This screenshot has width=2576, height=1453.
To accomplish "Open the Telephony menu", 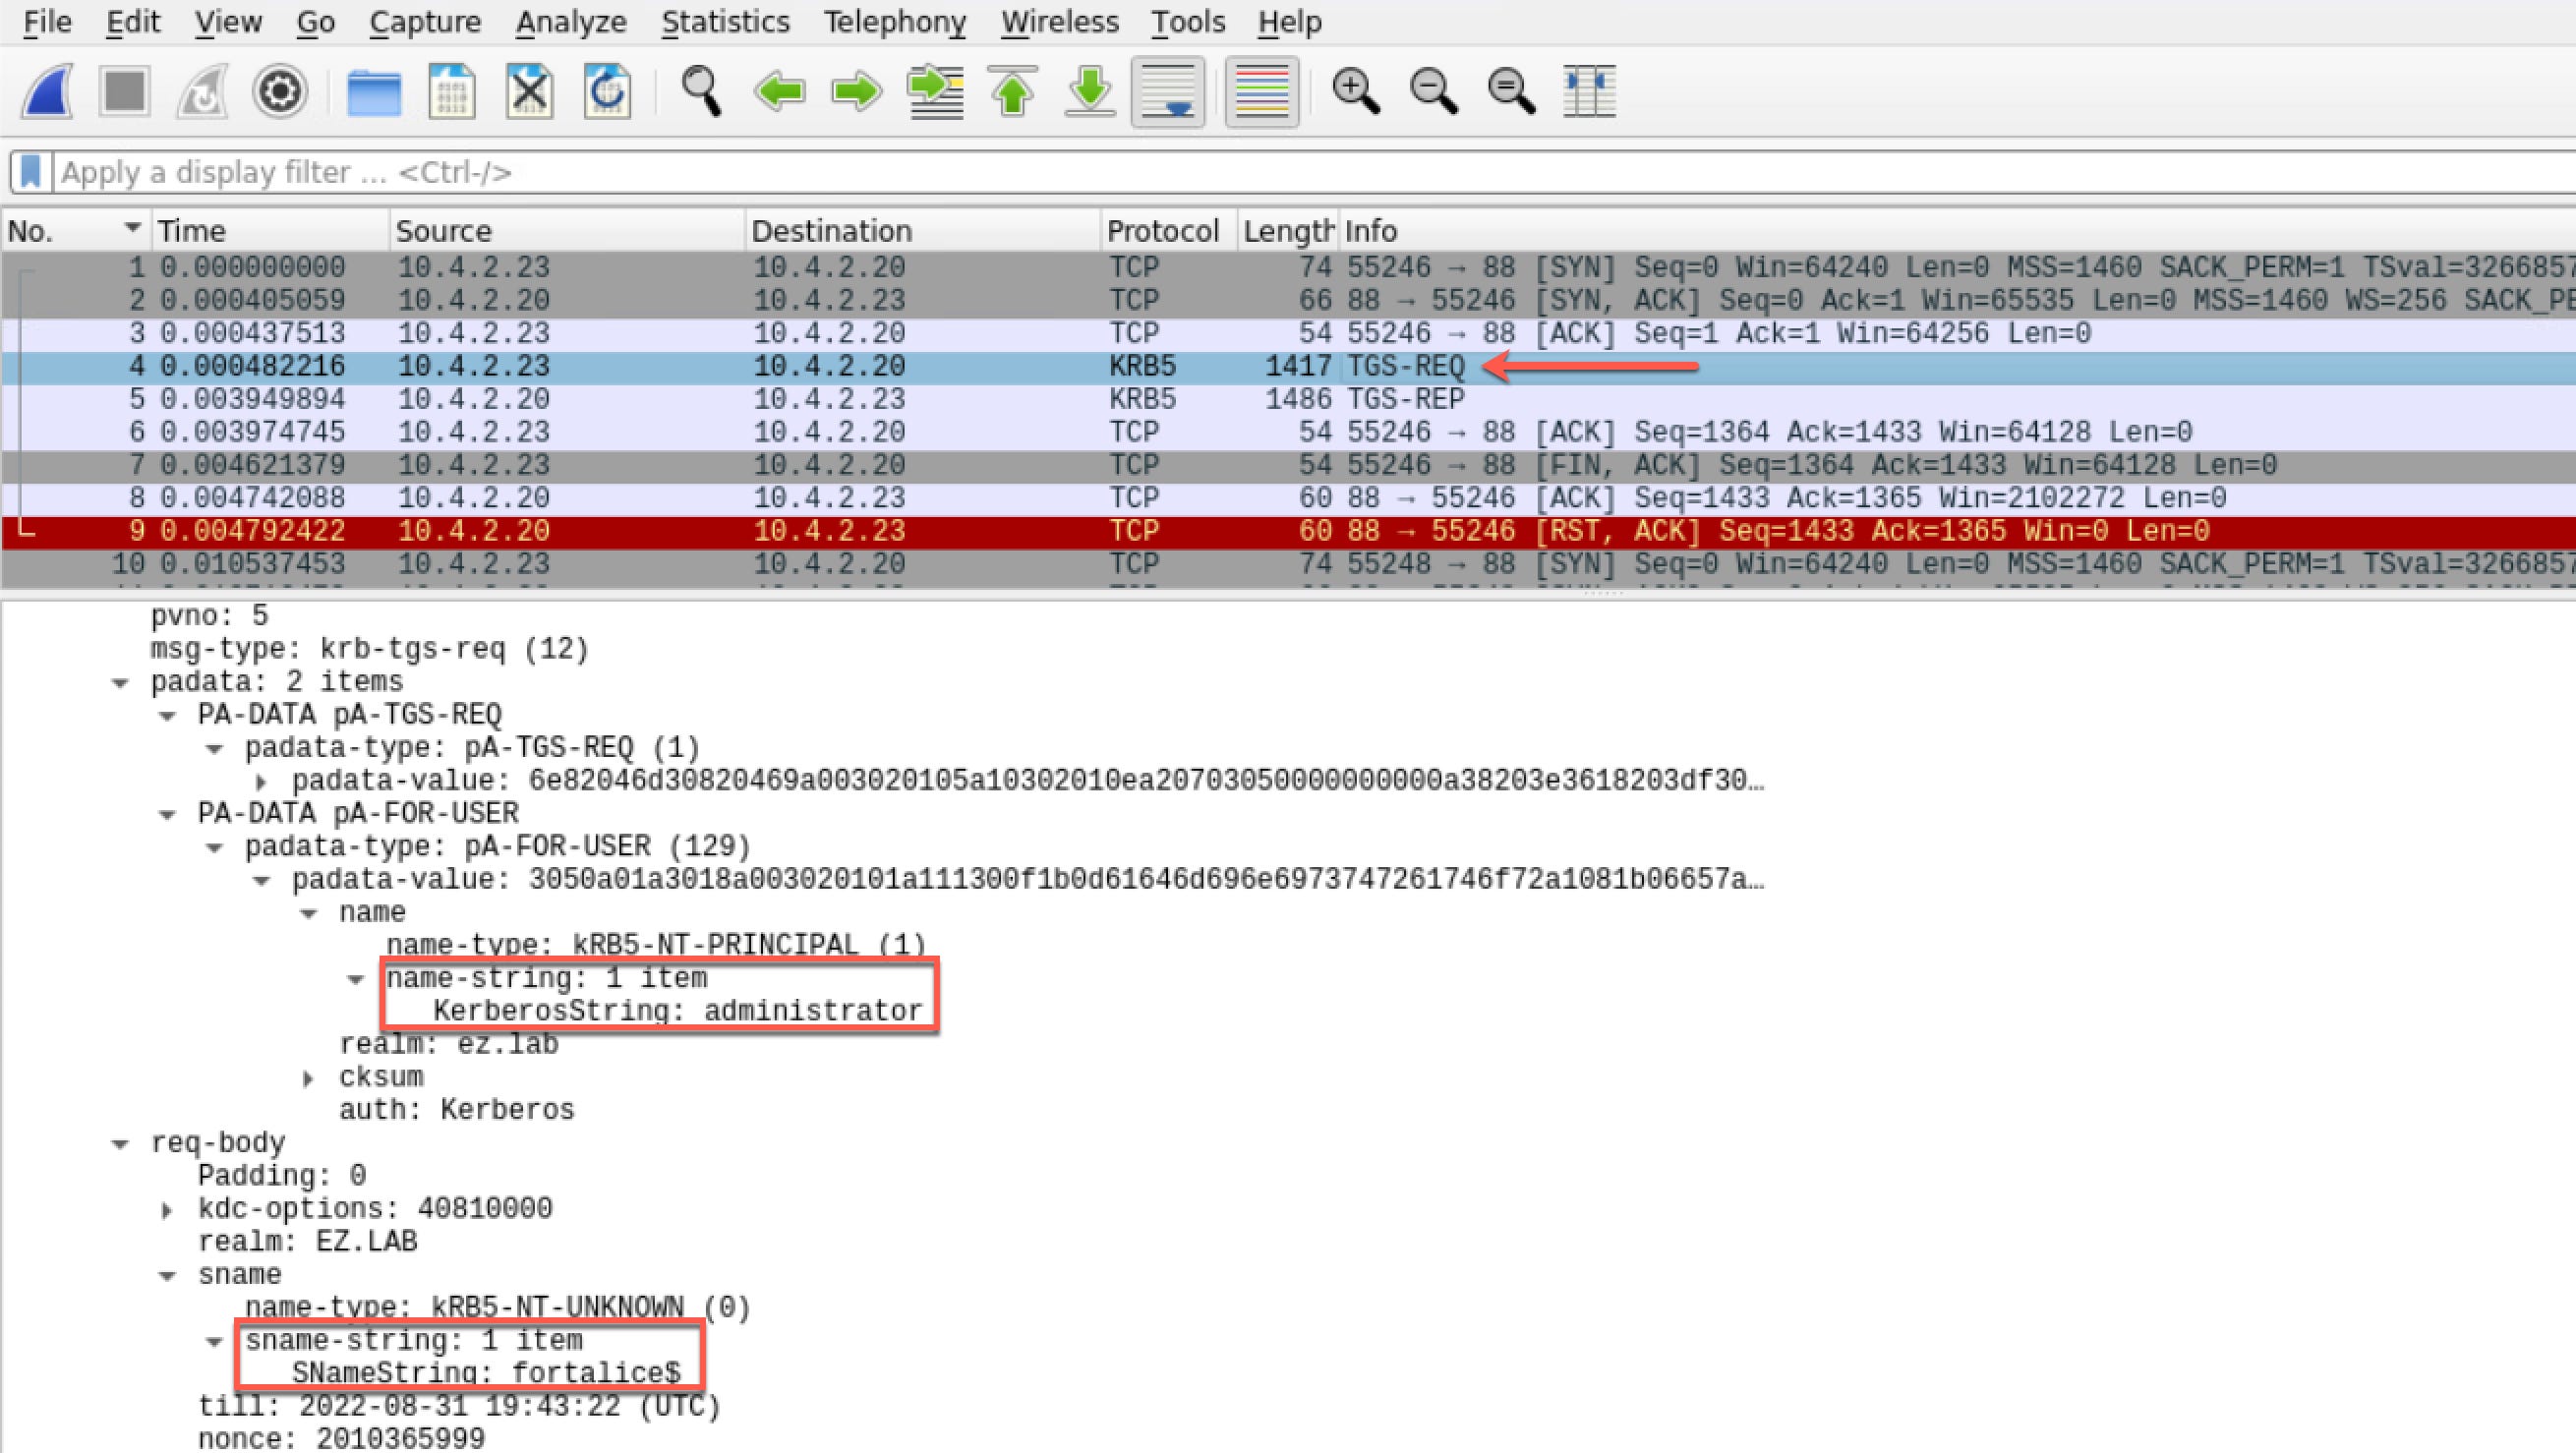I will click(894, 22).
